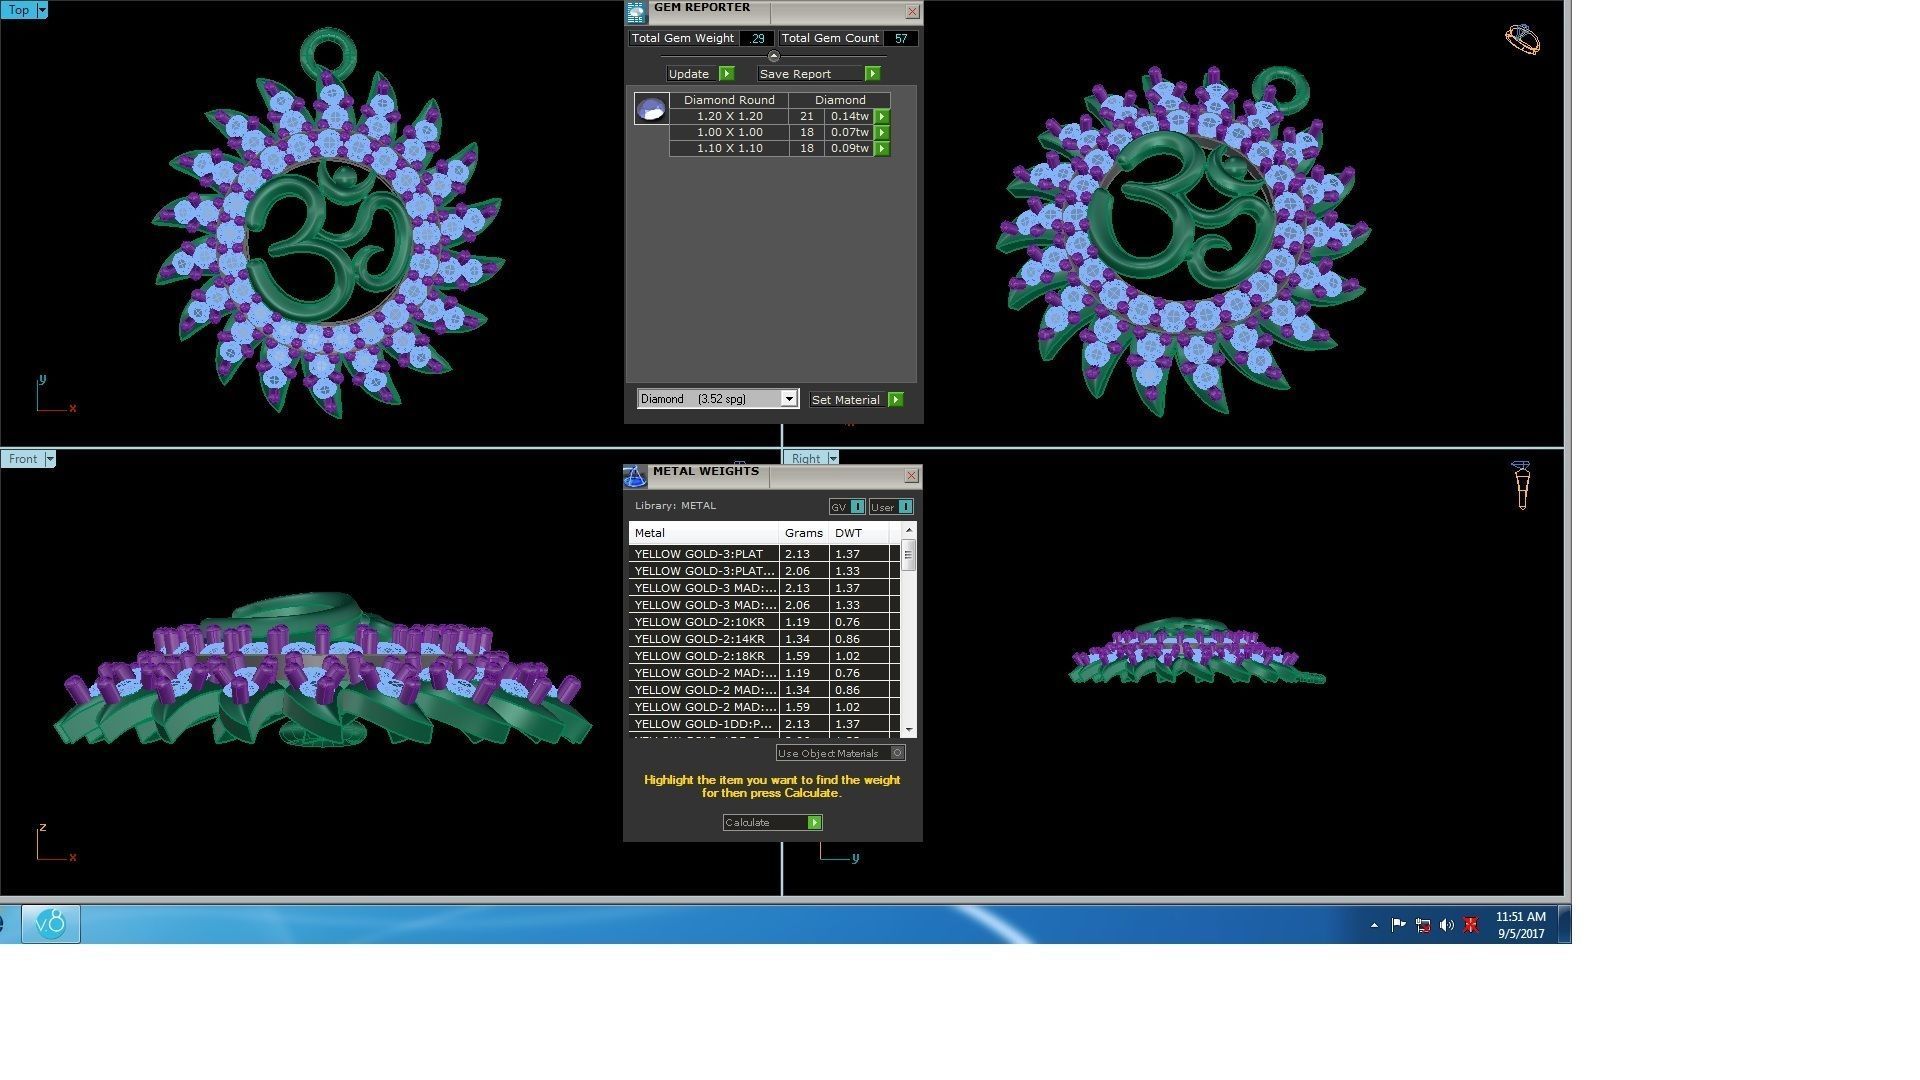The width and height of the screenshot is (1920, 1080).
Task: Click the Gem Reporter panel icon
Action: coord(636,12)
